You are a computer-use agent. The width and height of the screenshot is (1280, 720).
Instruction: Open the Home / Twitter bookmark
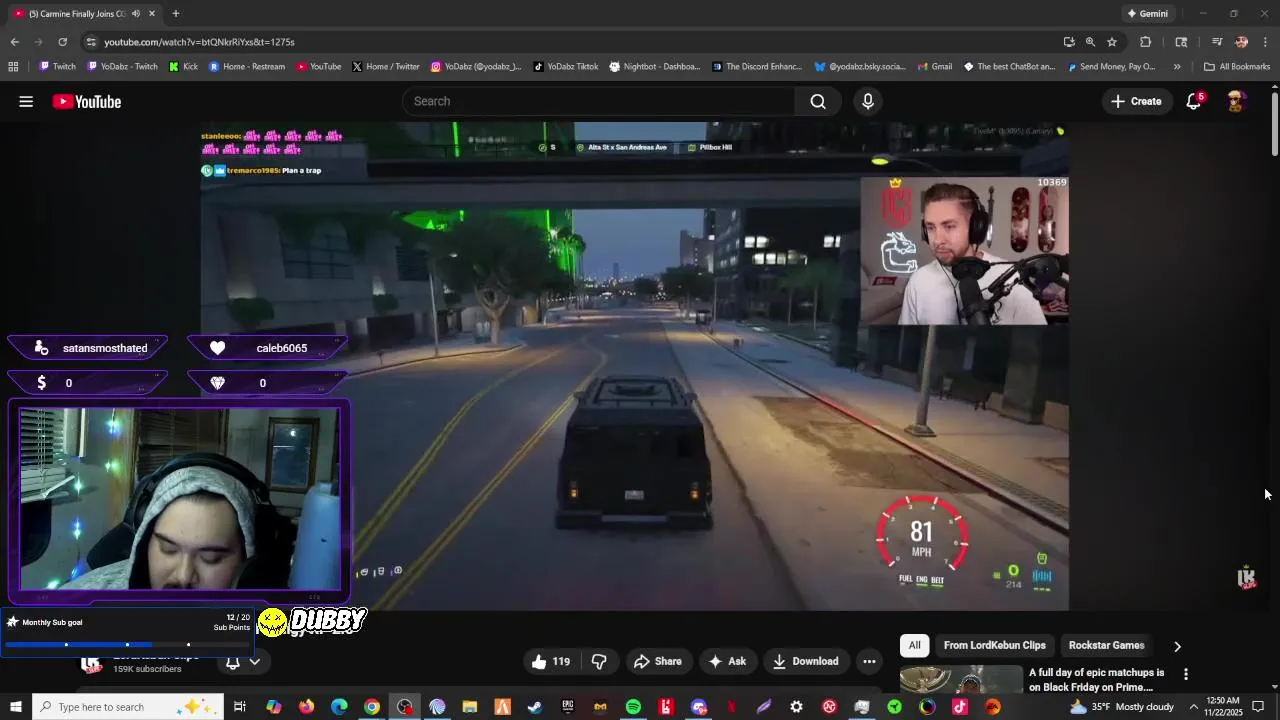point(386,67)
